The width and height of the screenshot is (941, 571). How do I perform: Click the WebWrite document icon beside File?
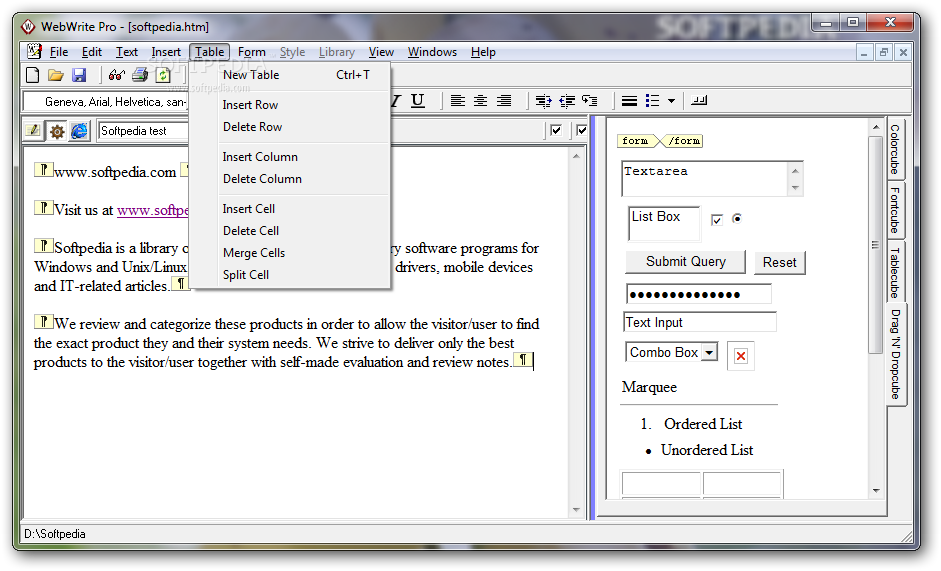pyautogui.click(x=34, y=52)
